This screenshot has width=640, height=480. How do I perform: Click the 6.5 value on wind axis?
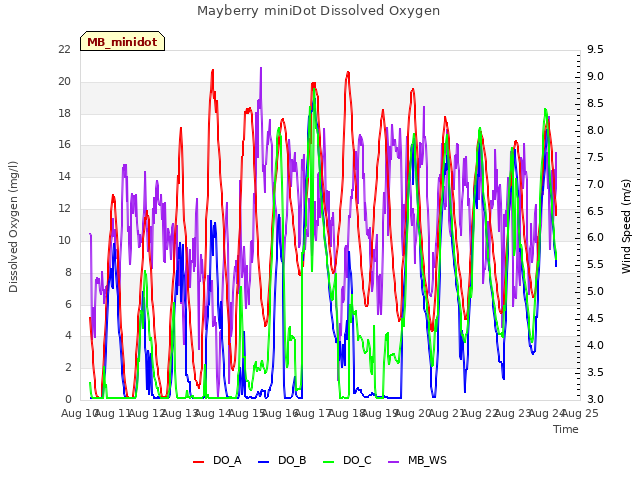(595, 211)
